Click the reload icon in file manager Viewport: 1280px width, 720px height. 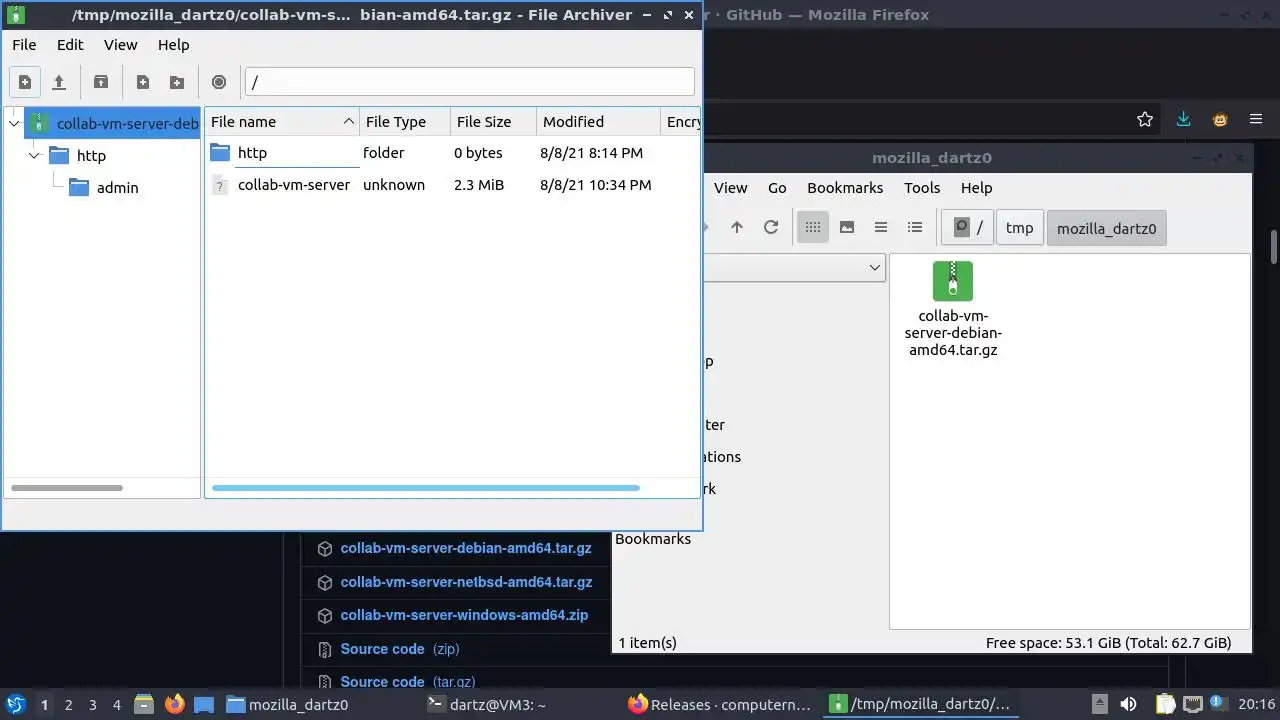coord(771,227)
